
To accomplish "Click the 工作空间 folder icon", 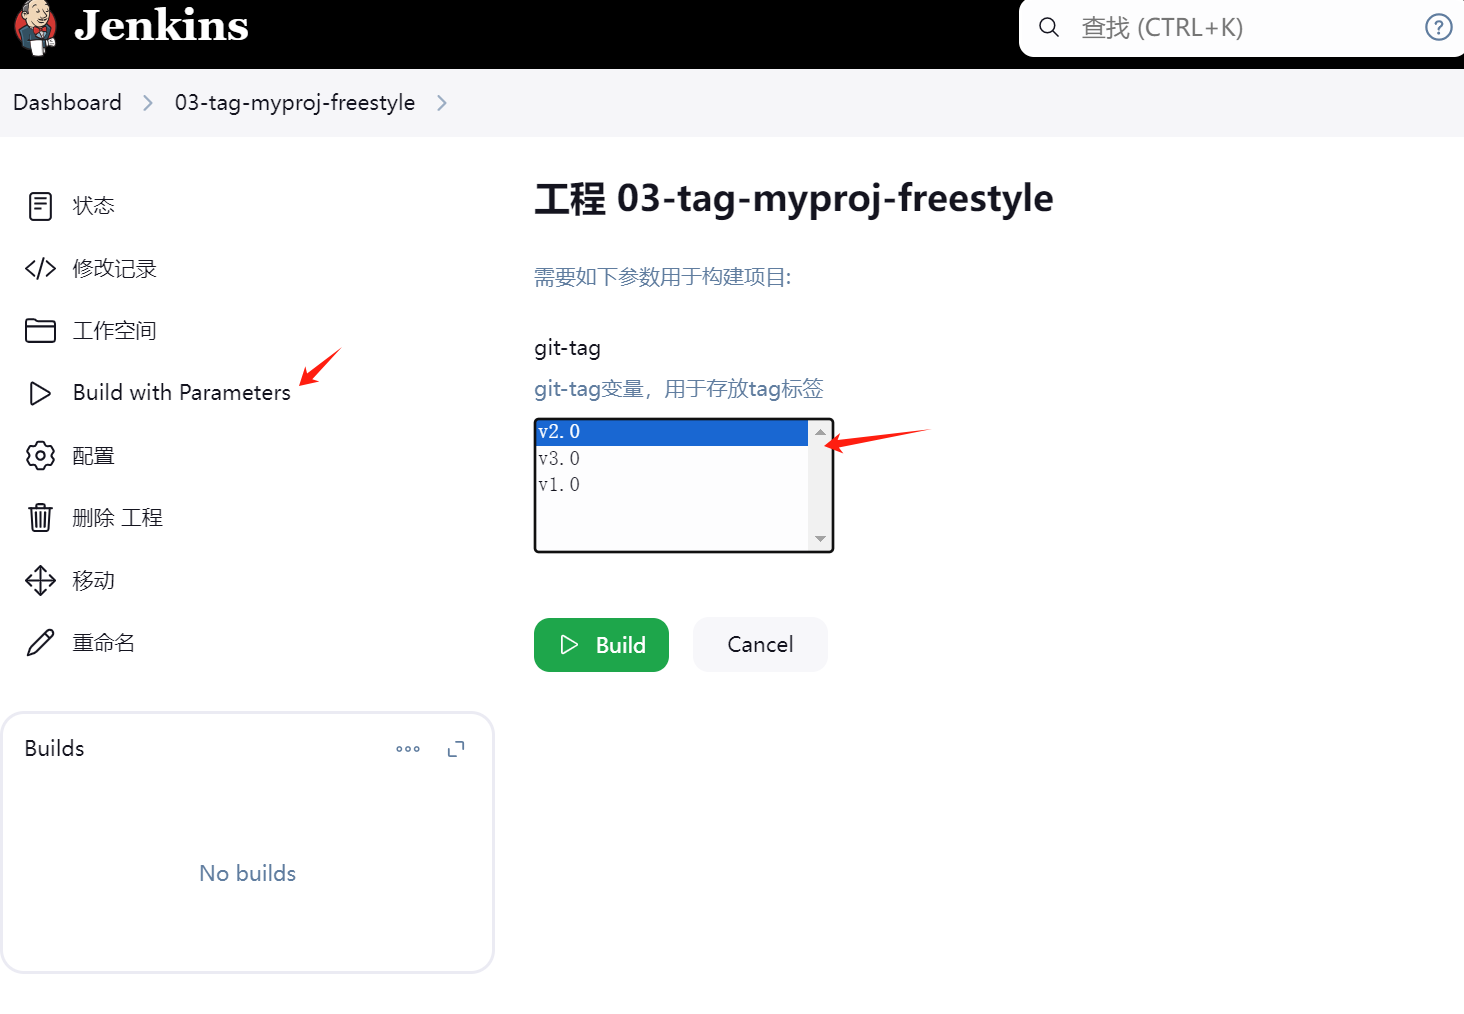I will tap(40, 330).
